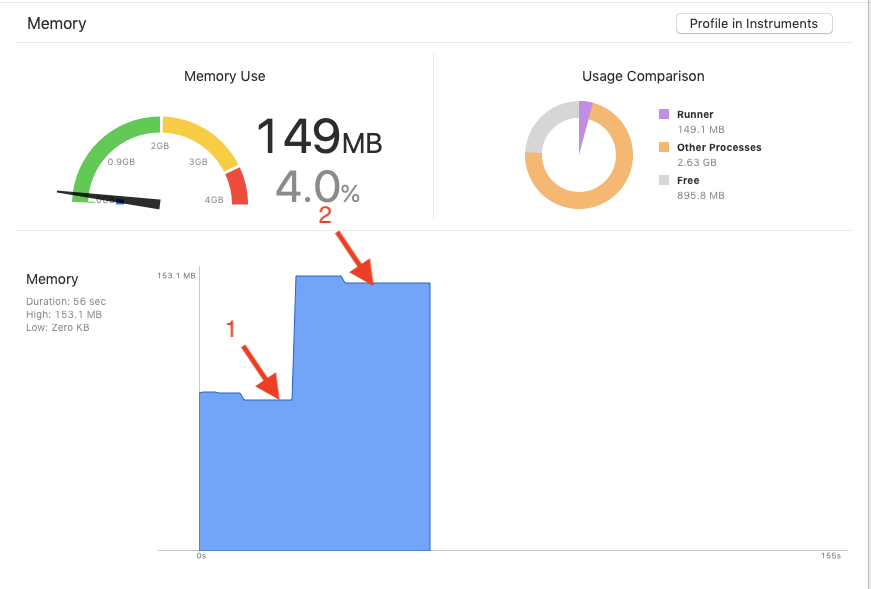This screenshot has width=871, height=589.
Task: Select the orange Other Processes swatch
Action: [664, 147]
